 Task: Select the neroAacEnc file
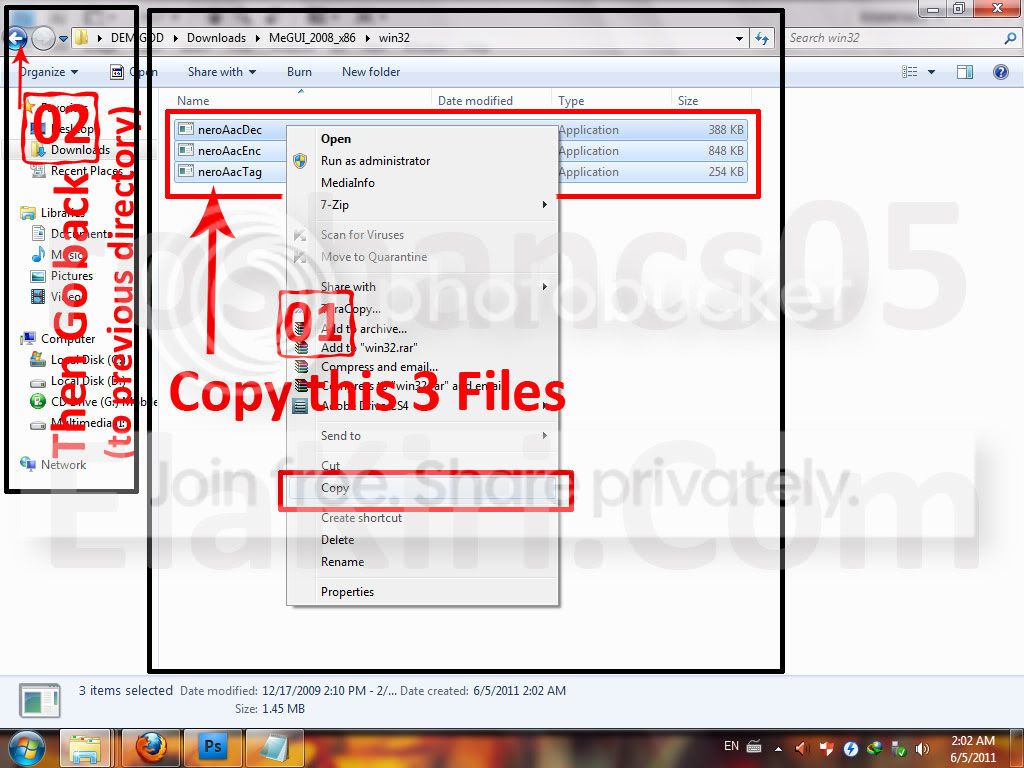(x=229, y=151)
